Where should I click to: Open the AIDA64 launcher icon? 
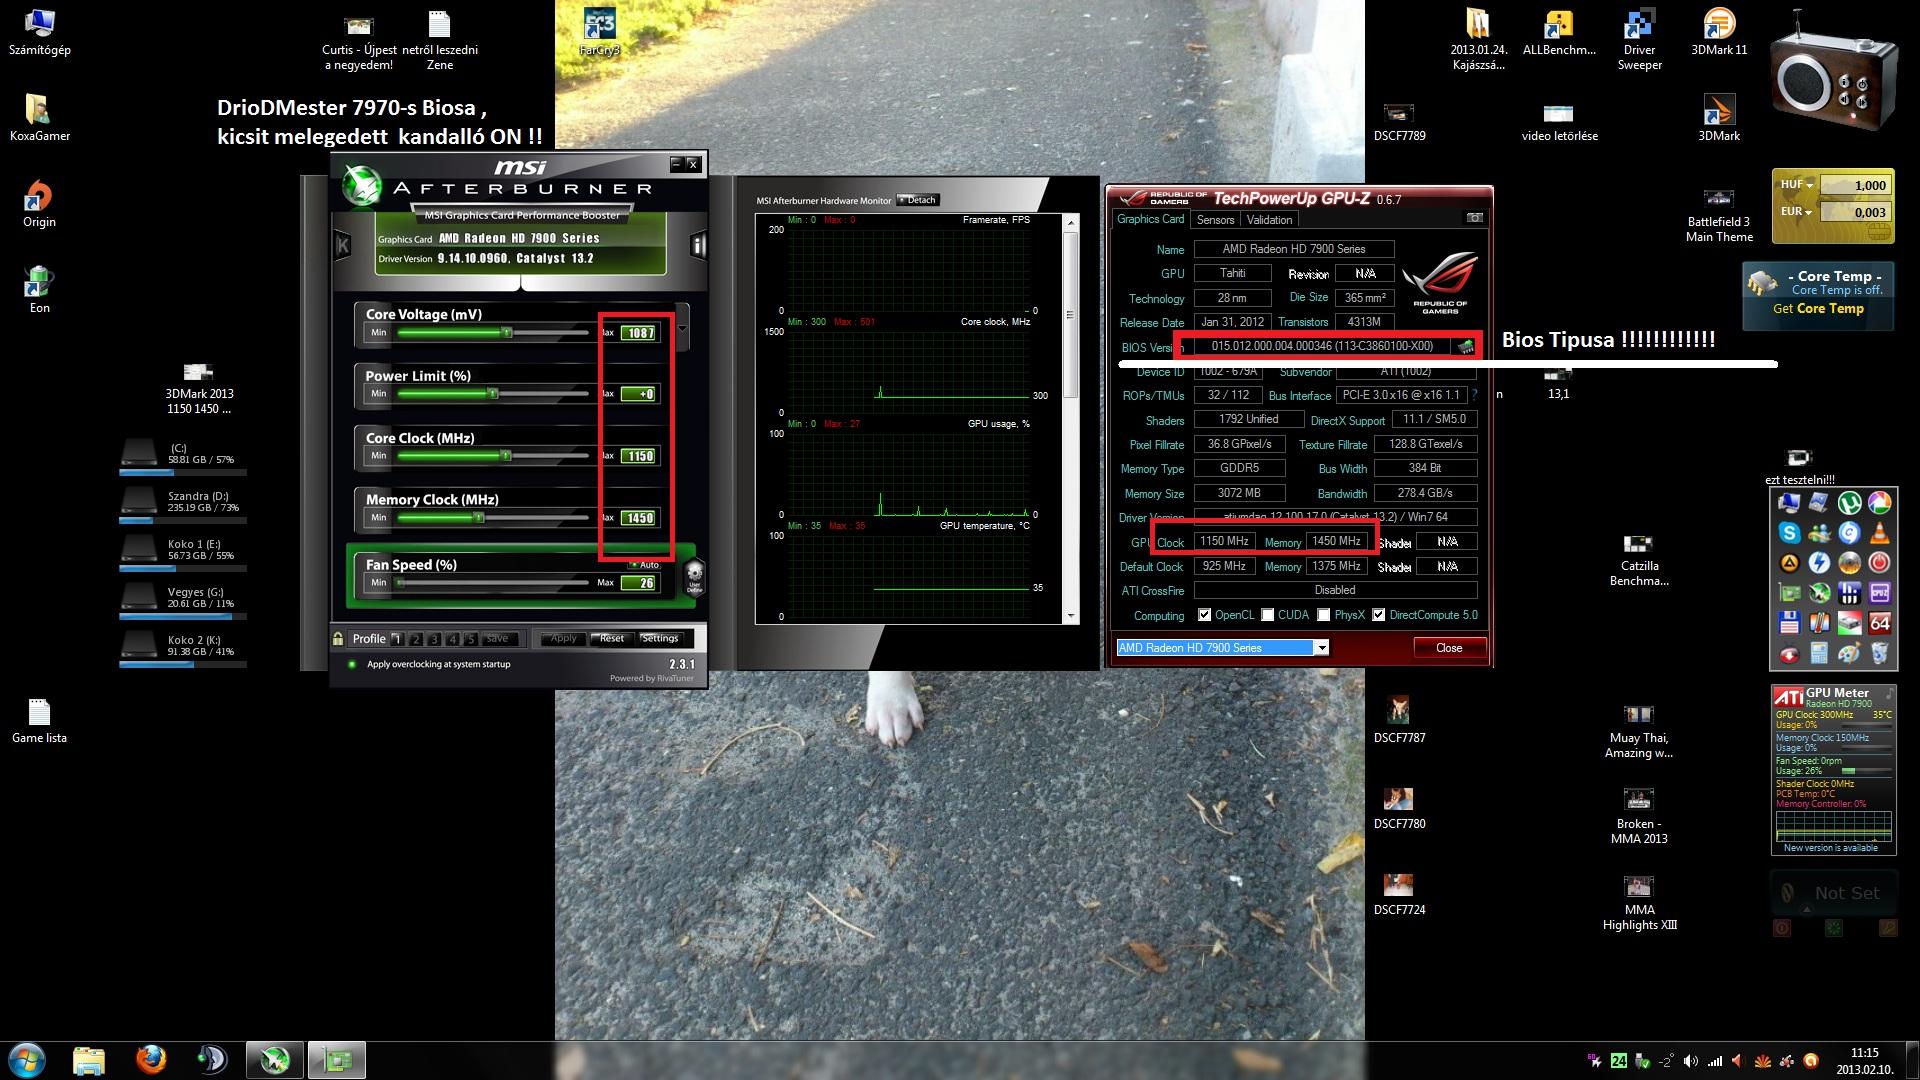[1880, 623]
